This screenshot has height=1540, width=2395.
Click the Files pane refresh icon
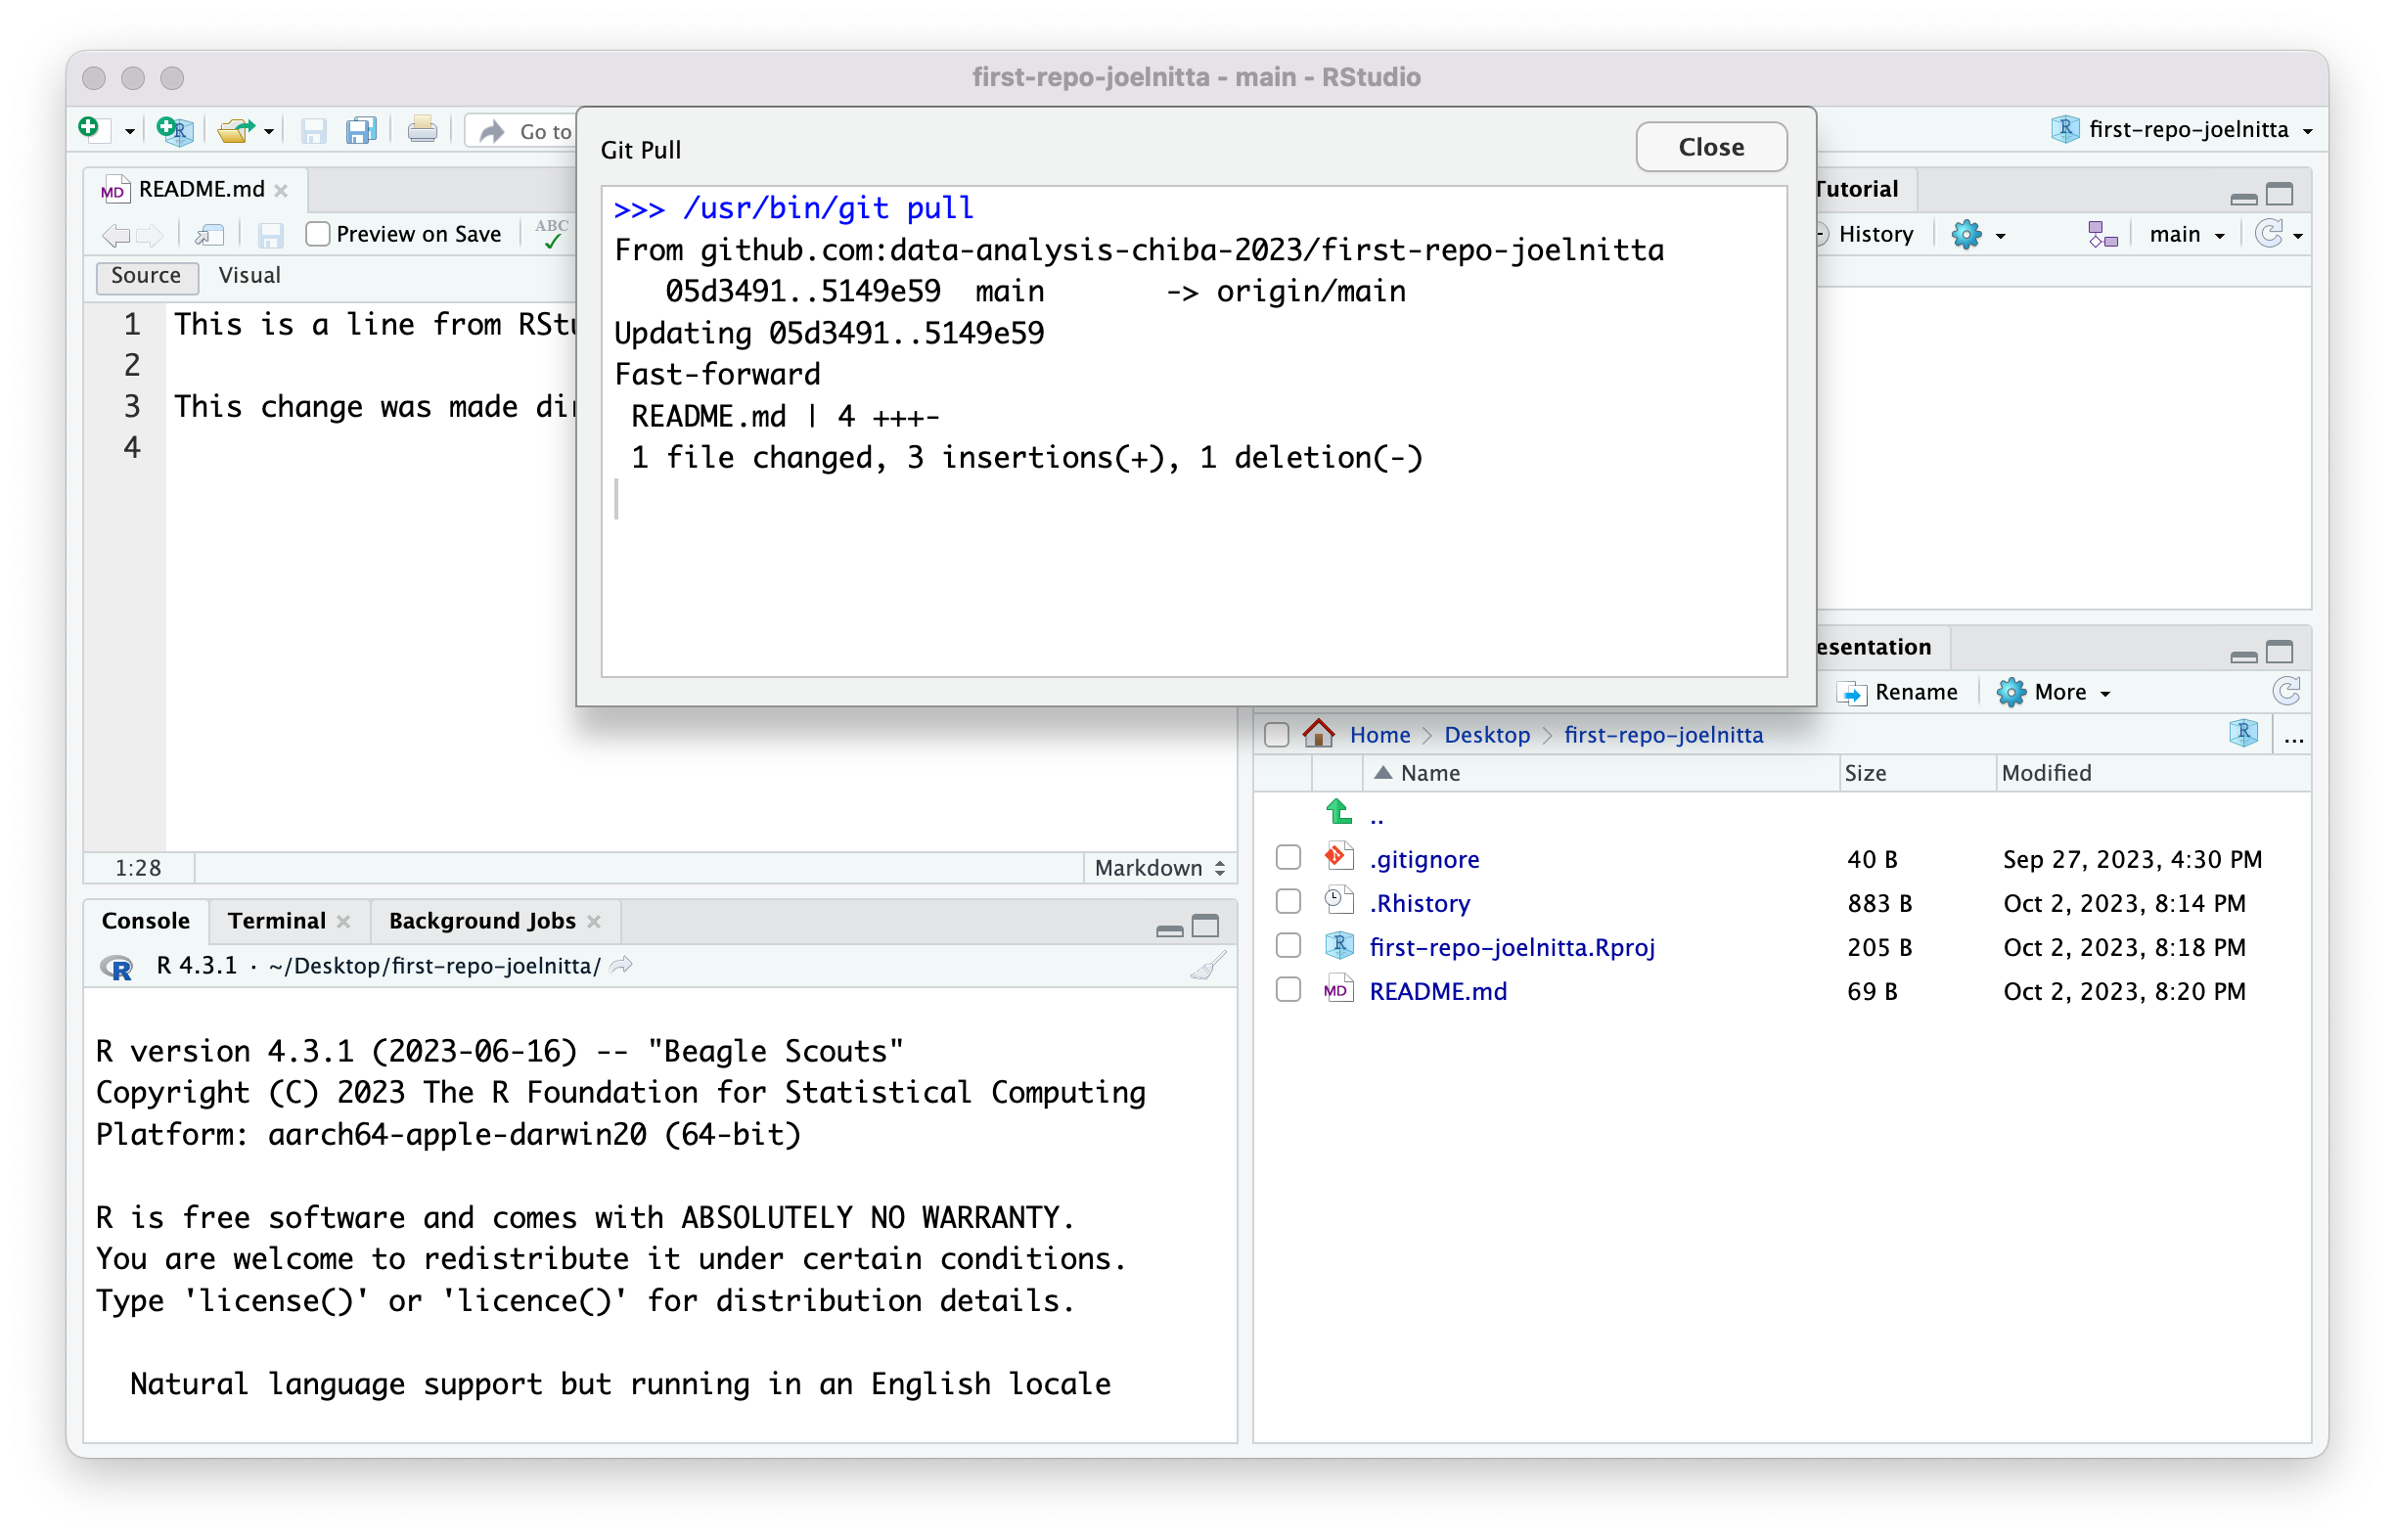coord(2286,691)
